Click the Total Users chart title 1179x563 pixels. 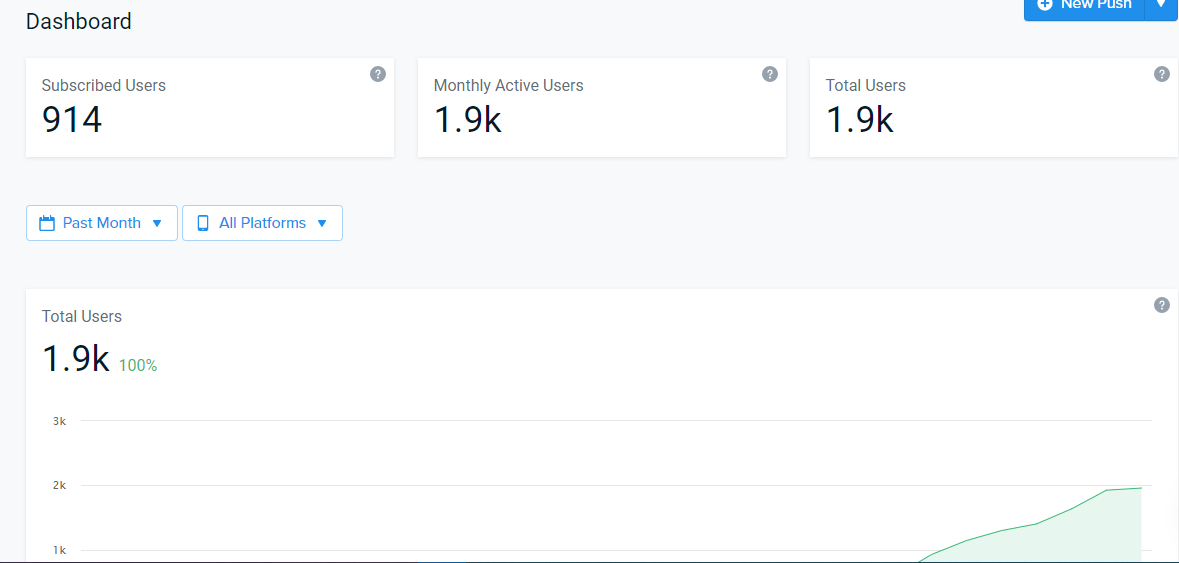(82, 316)
